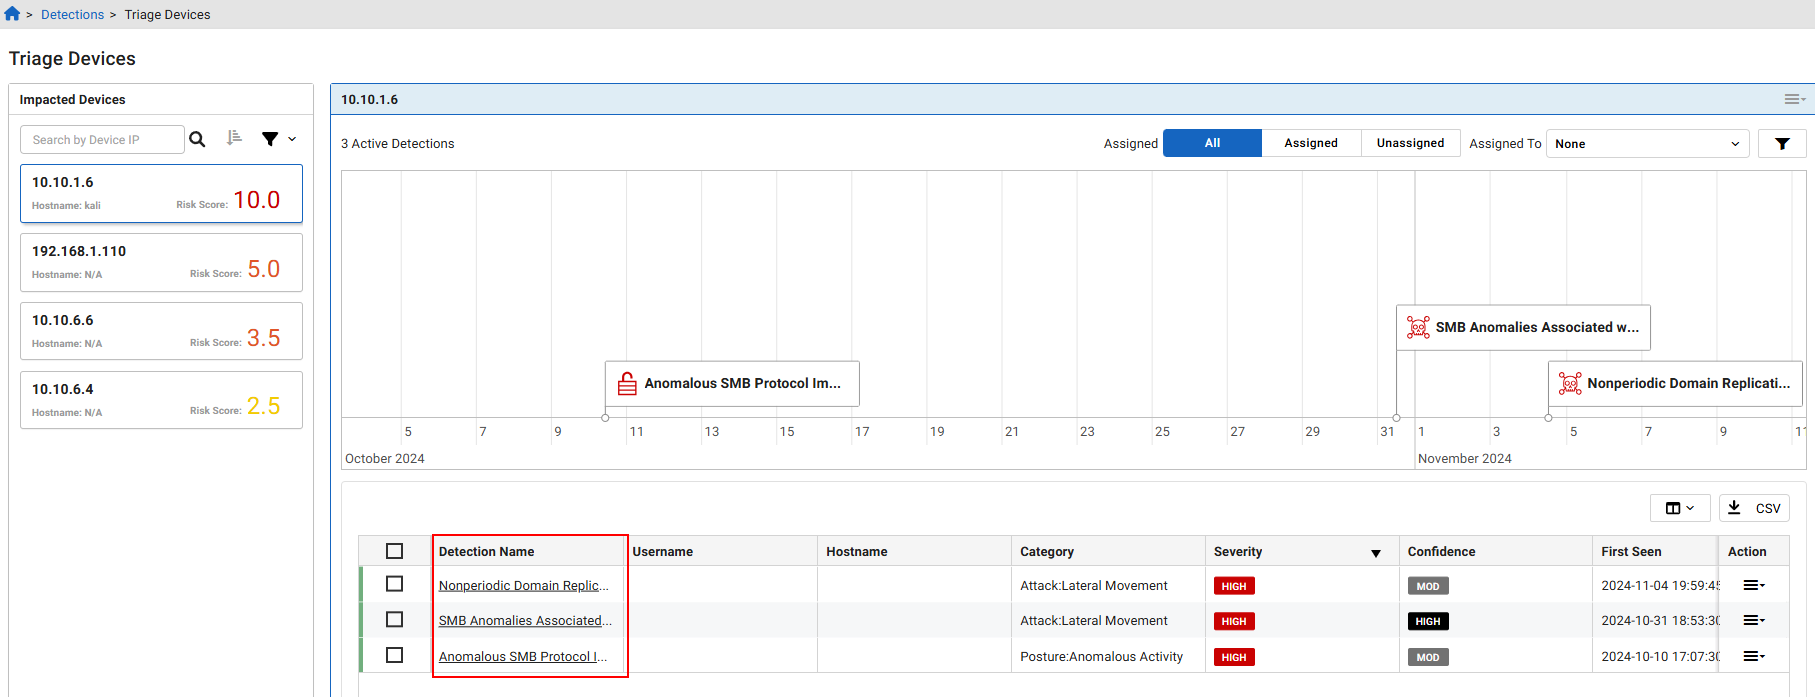1815x697 pixels.
Task: Click the lock icon for Anomalous SMB Protocol
Action: tap(627, 384)
